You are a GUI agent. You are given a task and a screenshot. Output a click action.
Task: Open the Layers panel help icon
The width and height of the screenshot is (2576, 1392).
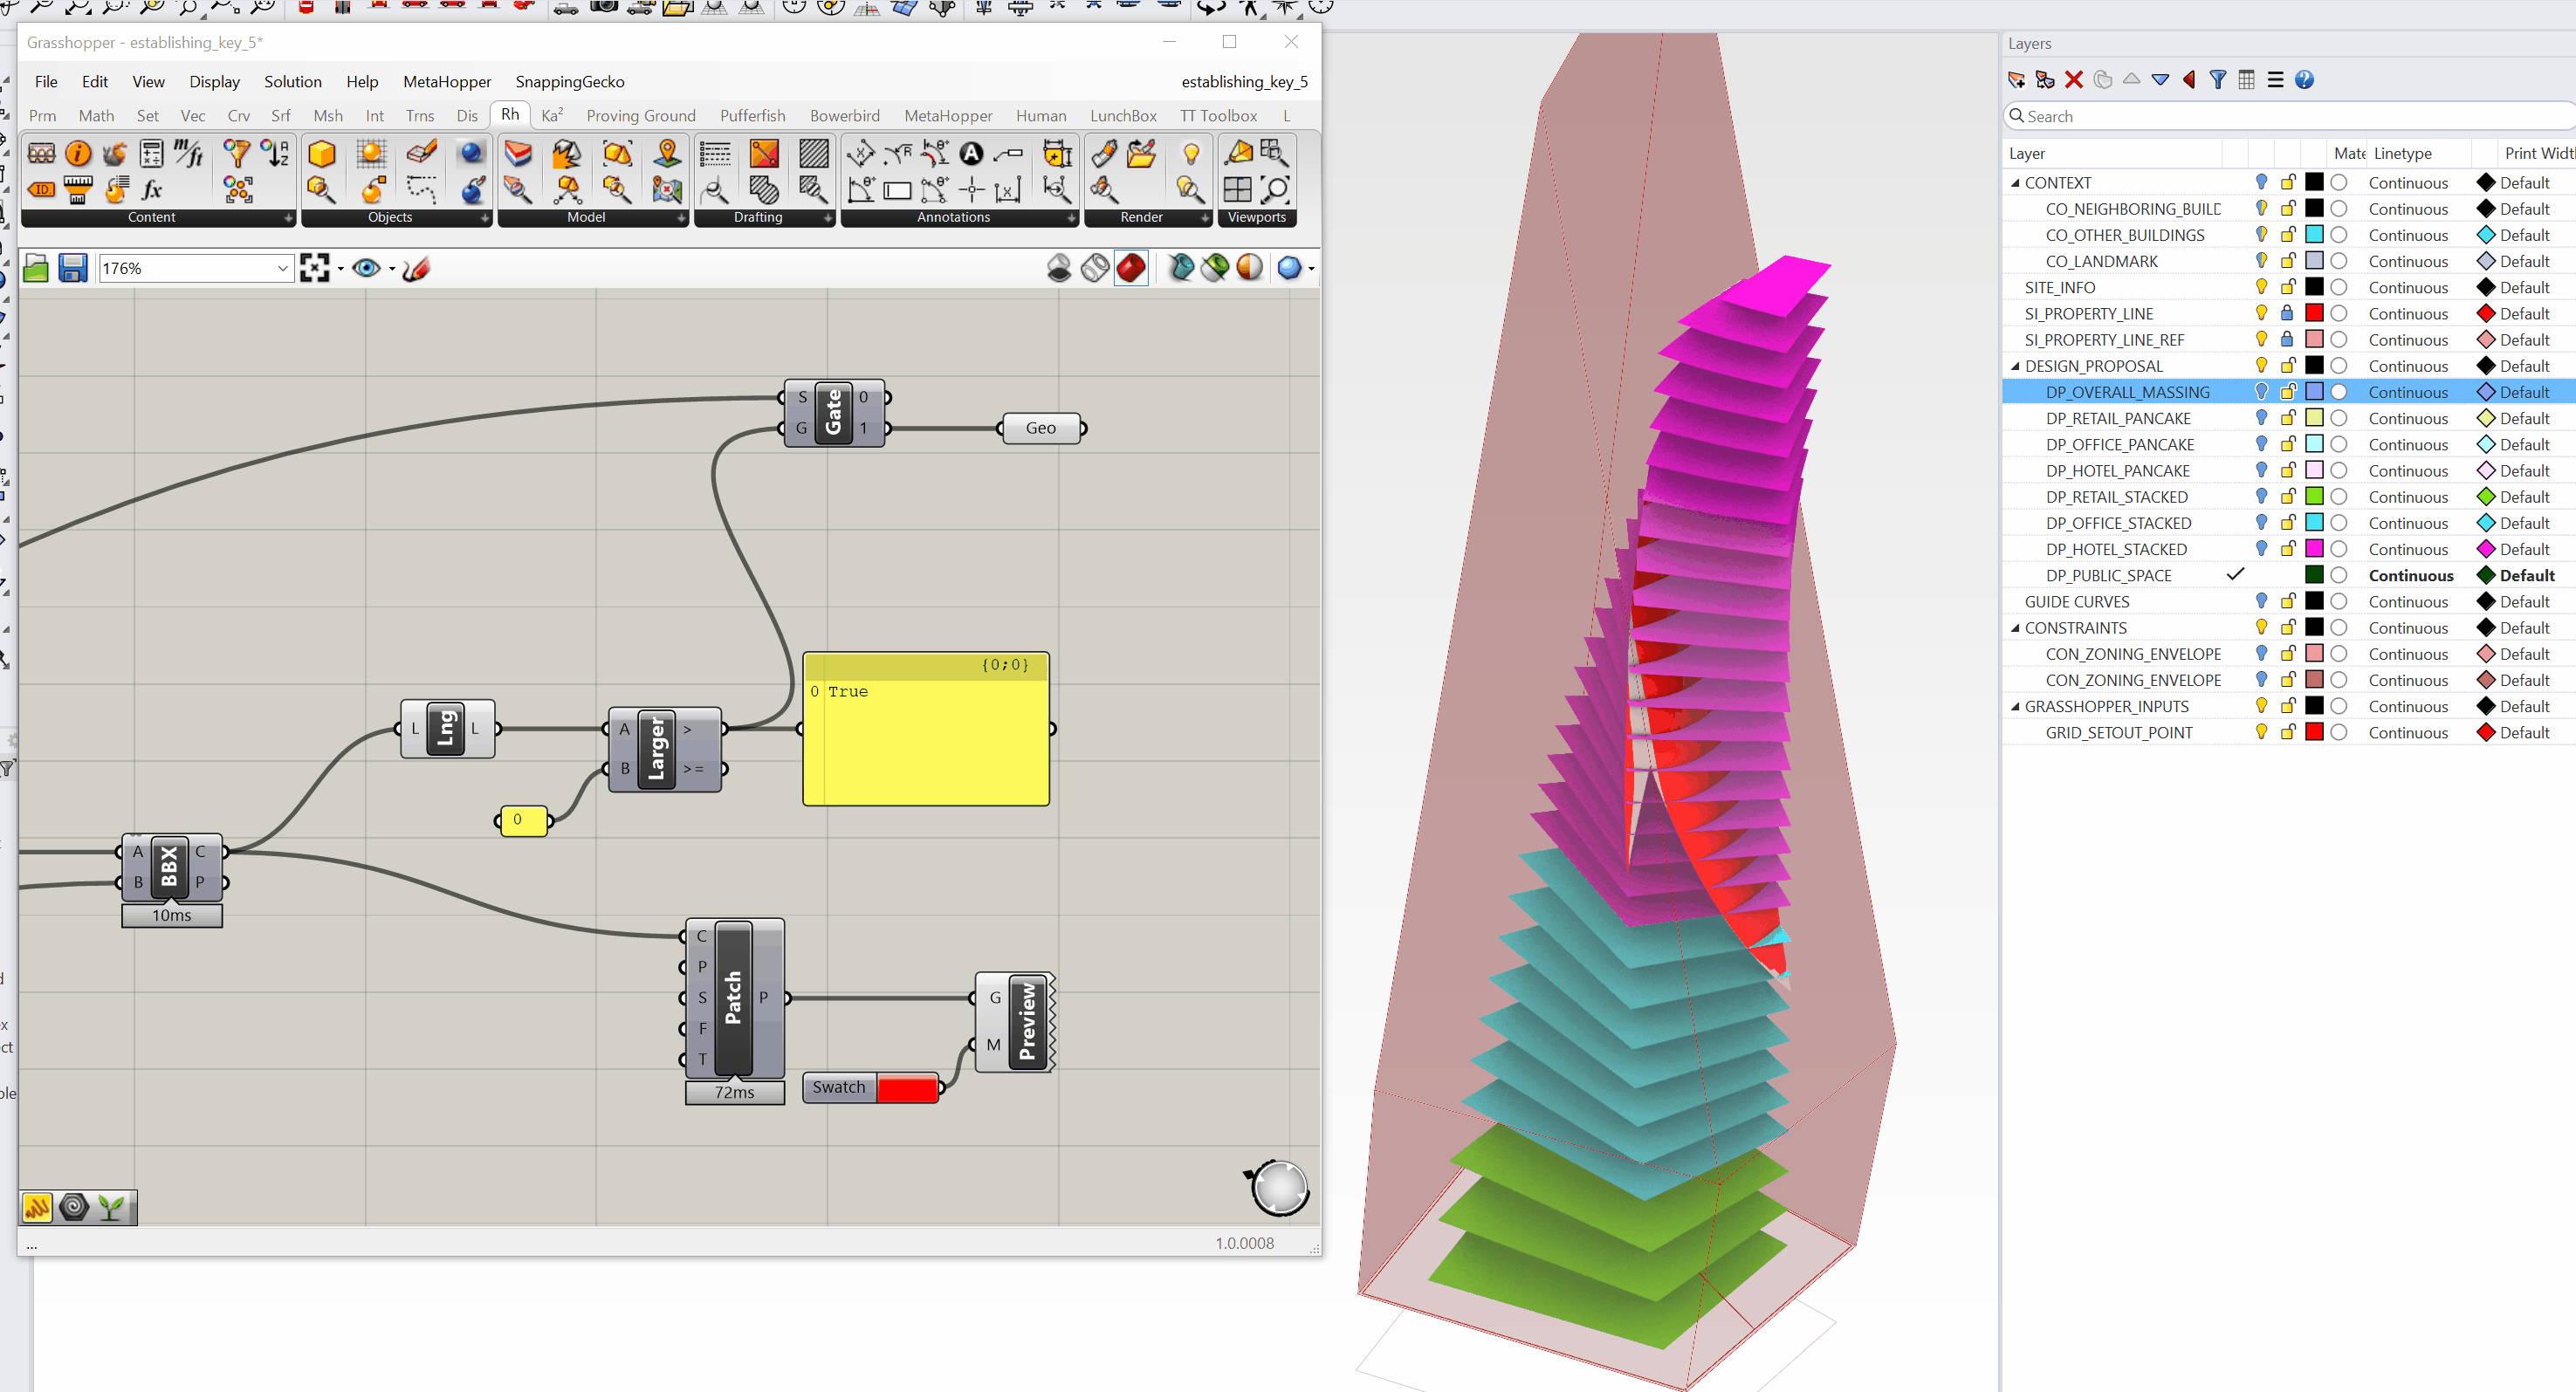tap(2304, 80)
